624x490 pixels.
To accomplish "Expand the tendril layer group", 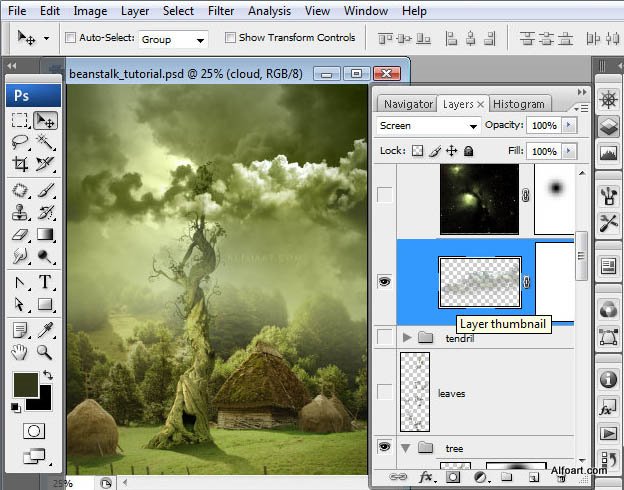I will (x=406, y=338).
